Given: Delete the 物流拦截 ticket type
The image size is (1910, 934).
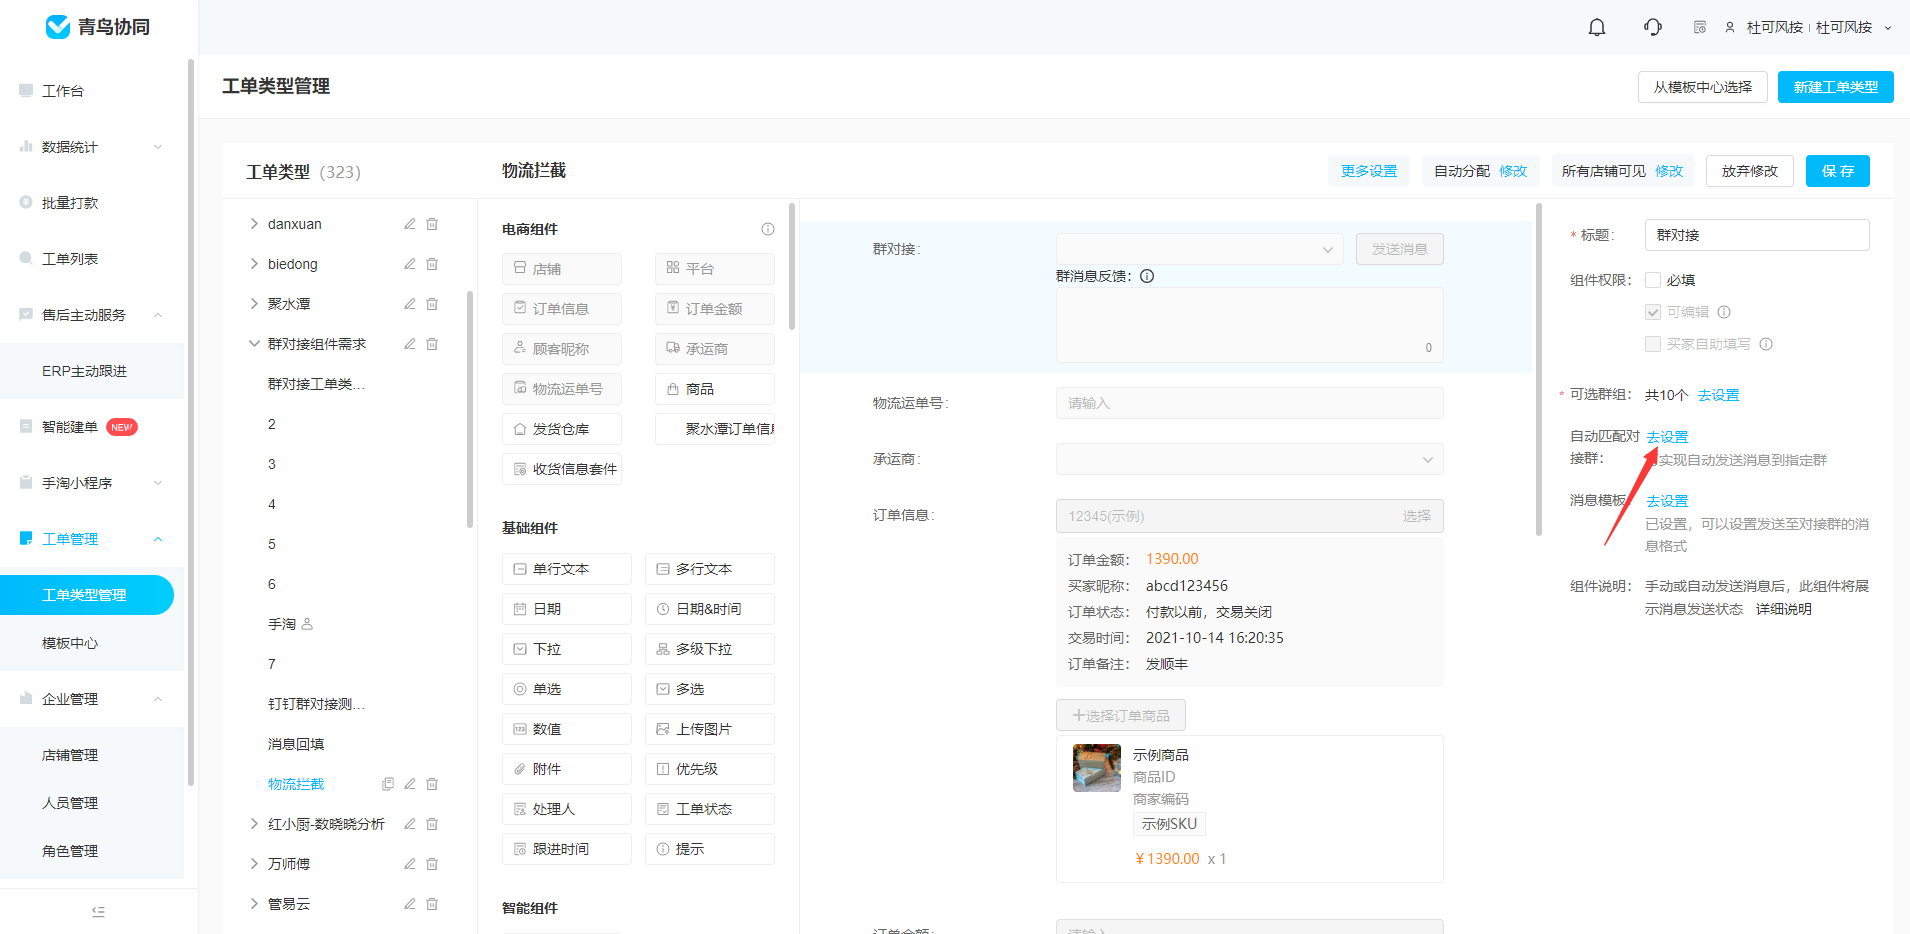Looking at the screenshot, I should coord(432,784).
